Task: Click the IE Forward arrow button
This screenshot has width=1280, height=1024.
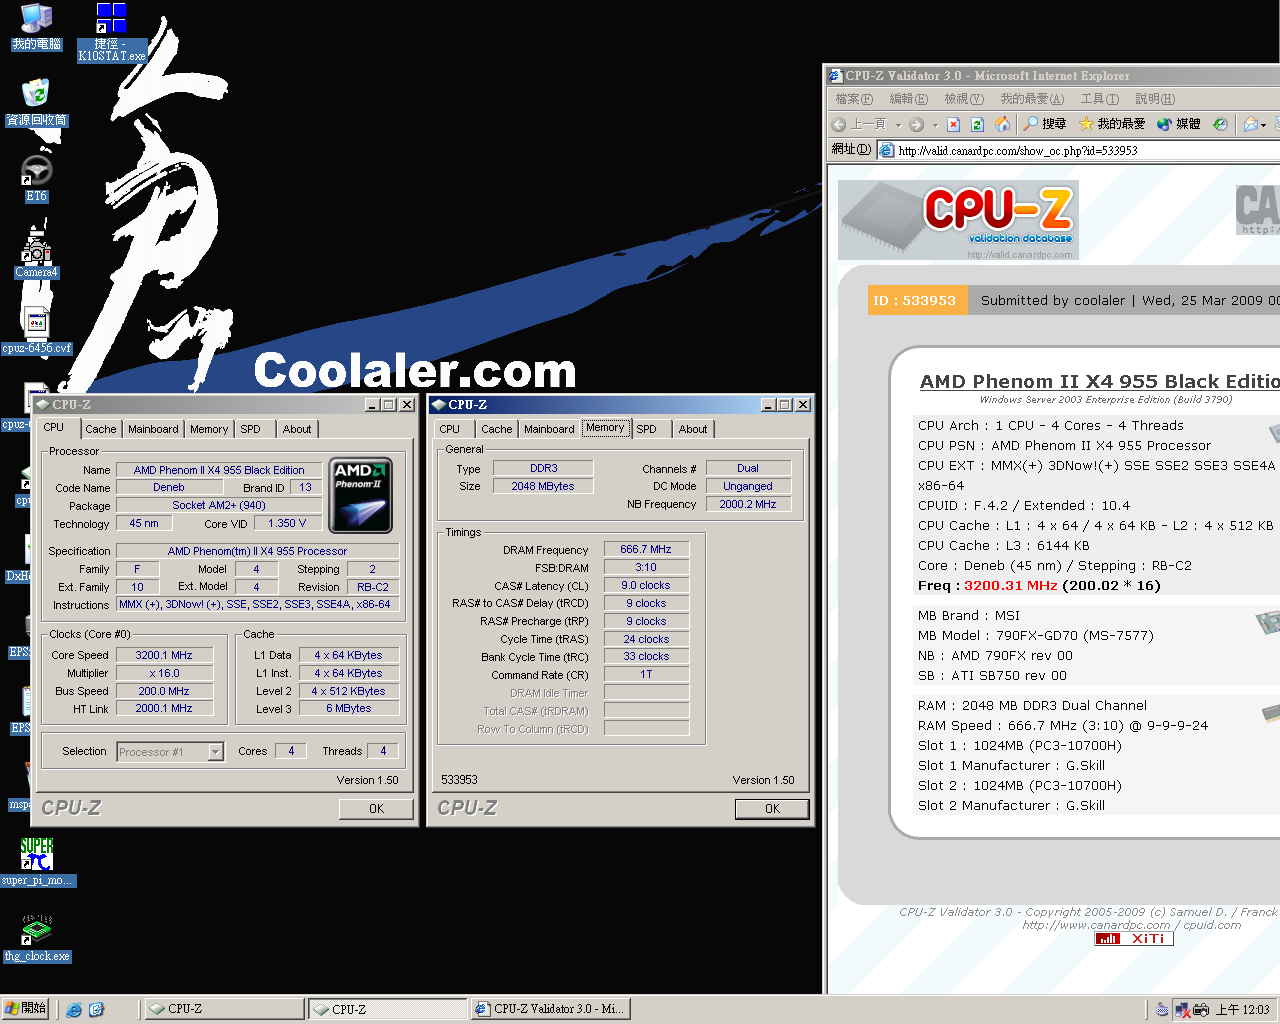Action: pos(916,124)
